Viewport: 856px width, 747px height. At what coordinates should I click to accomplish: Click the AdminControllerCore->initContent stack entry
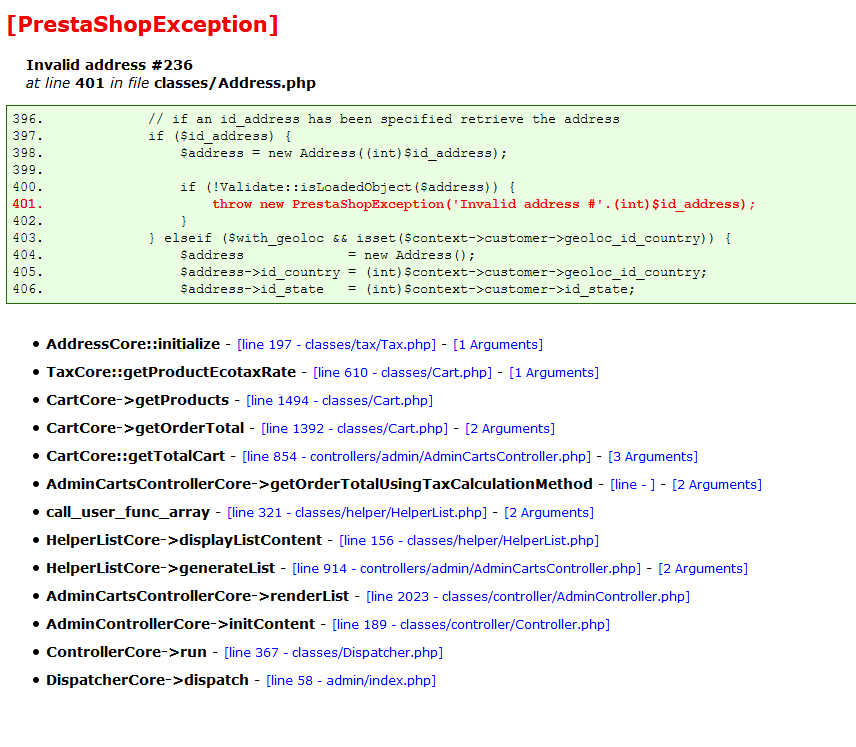tap(180, 624)
